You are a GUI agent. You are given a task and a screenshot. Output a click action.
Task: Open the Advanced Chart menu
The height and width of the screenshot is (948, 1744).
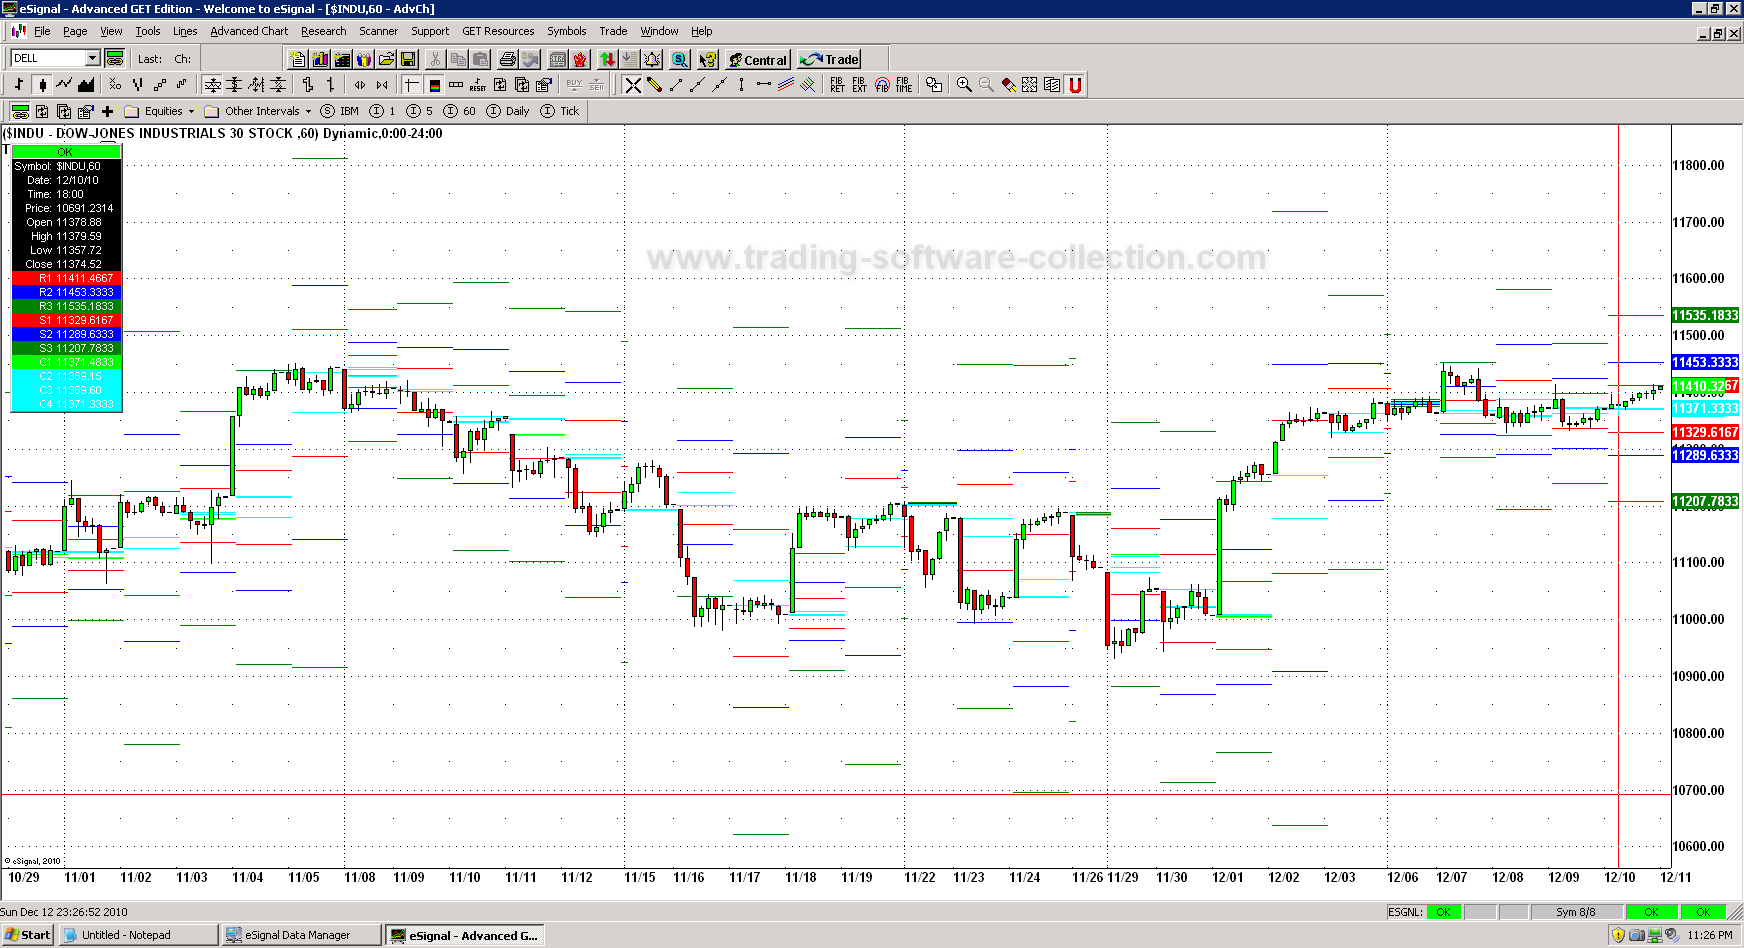(x=249, y=32)
